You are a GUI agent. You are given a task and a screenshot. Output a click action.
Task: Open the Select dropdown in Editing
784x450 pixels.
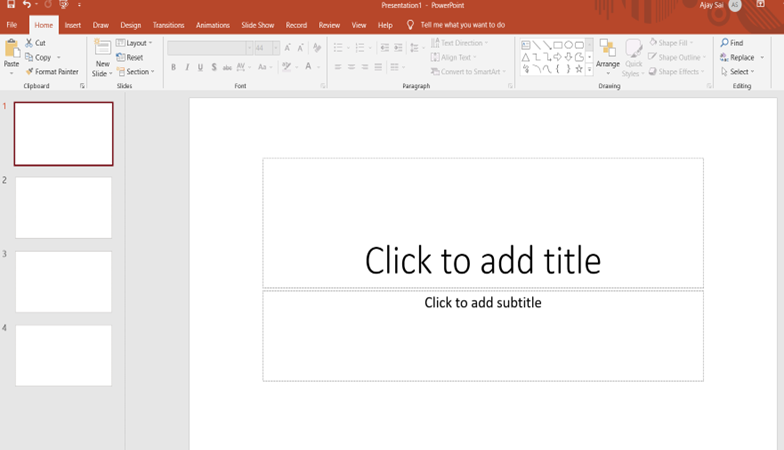[x=738, y=72]
